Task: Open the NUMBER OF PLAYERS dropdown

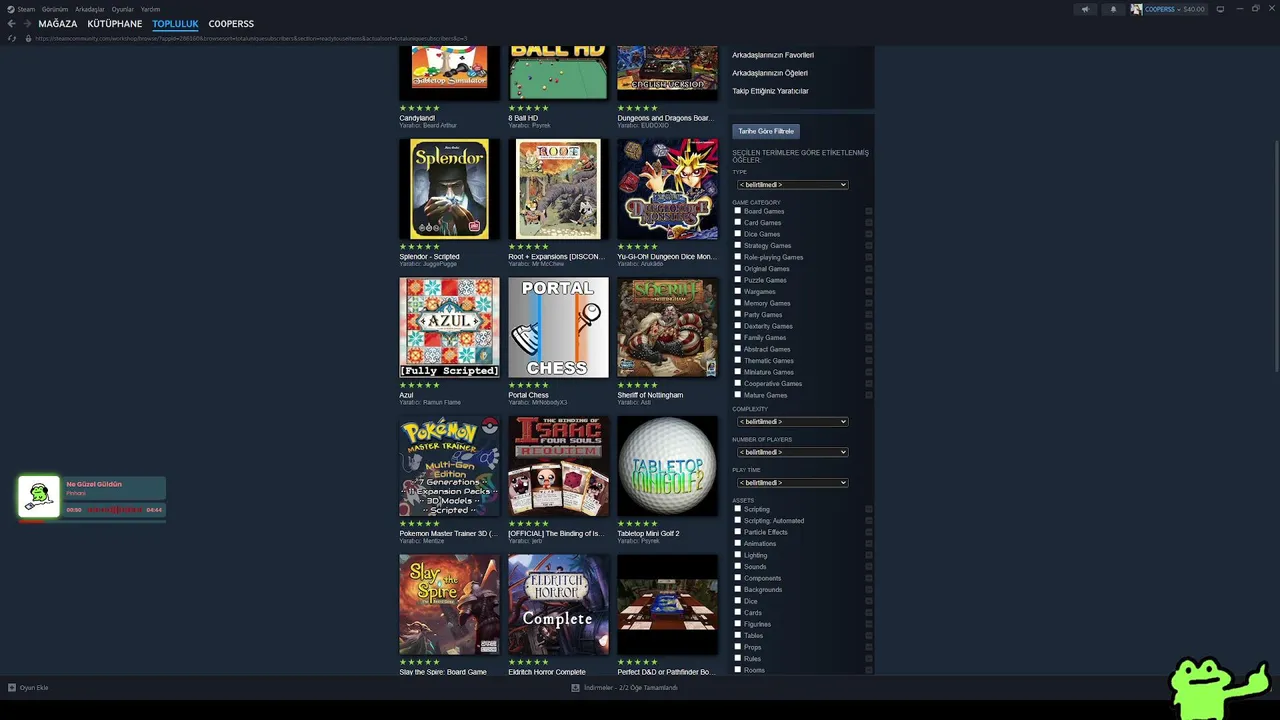Action: pos(792,452)
